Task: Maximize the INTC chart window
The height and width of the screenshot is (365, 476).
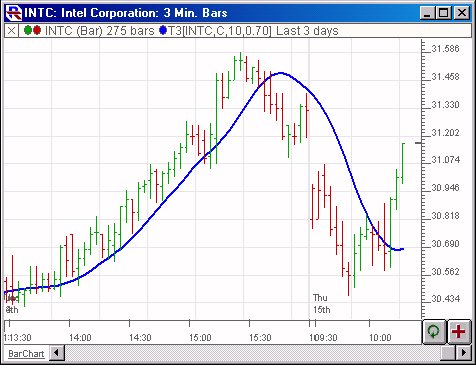Action: [444, 13]
